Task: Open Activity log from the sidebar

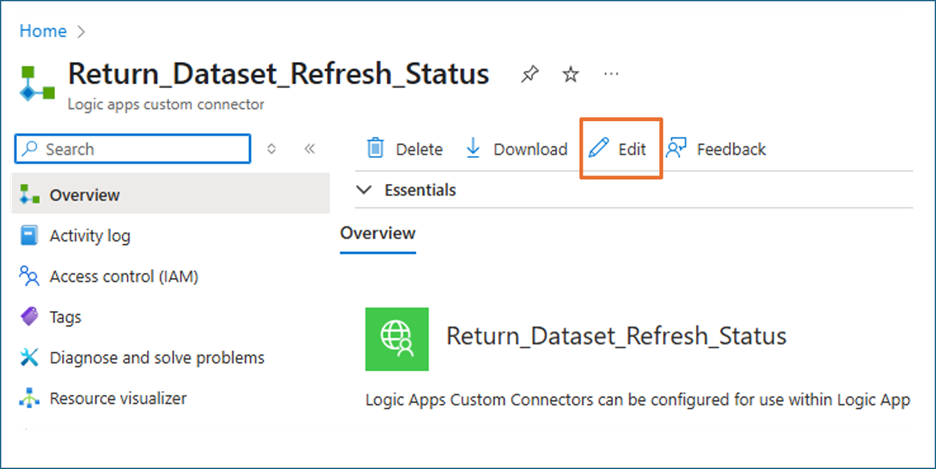Action: 90,236
